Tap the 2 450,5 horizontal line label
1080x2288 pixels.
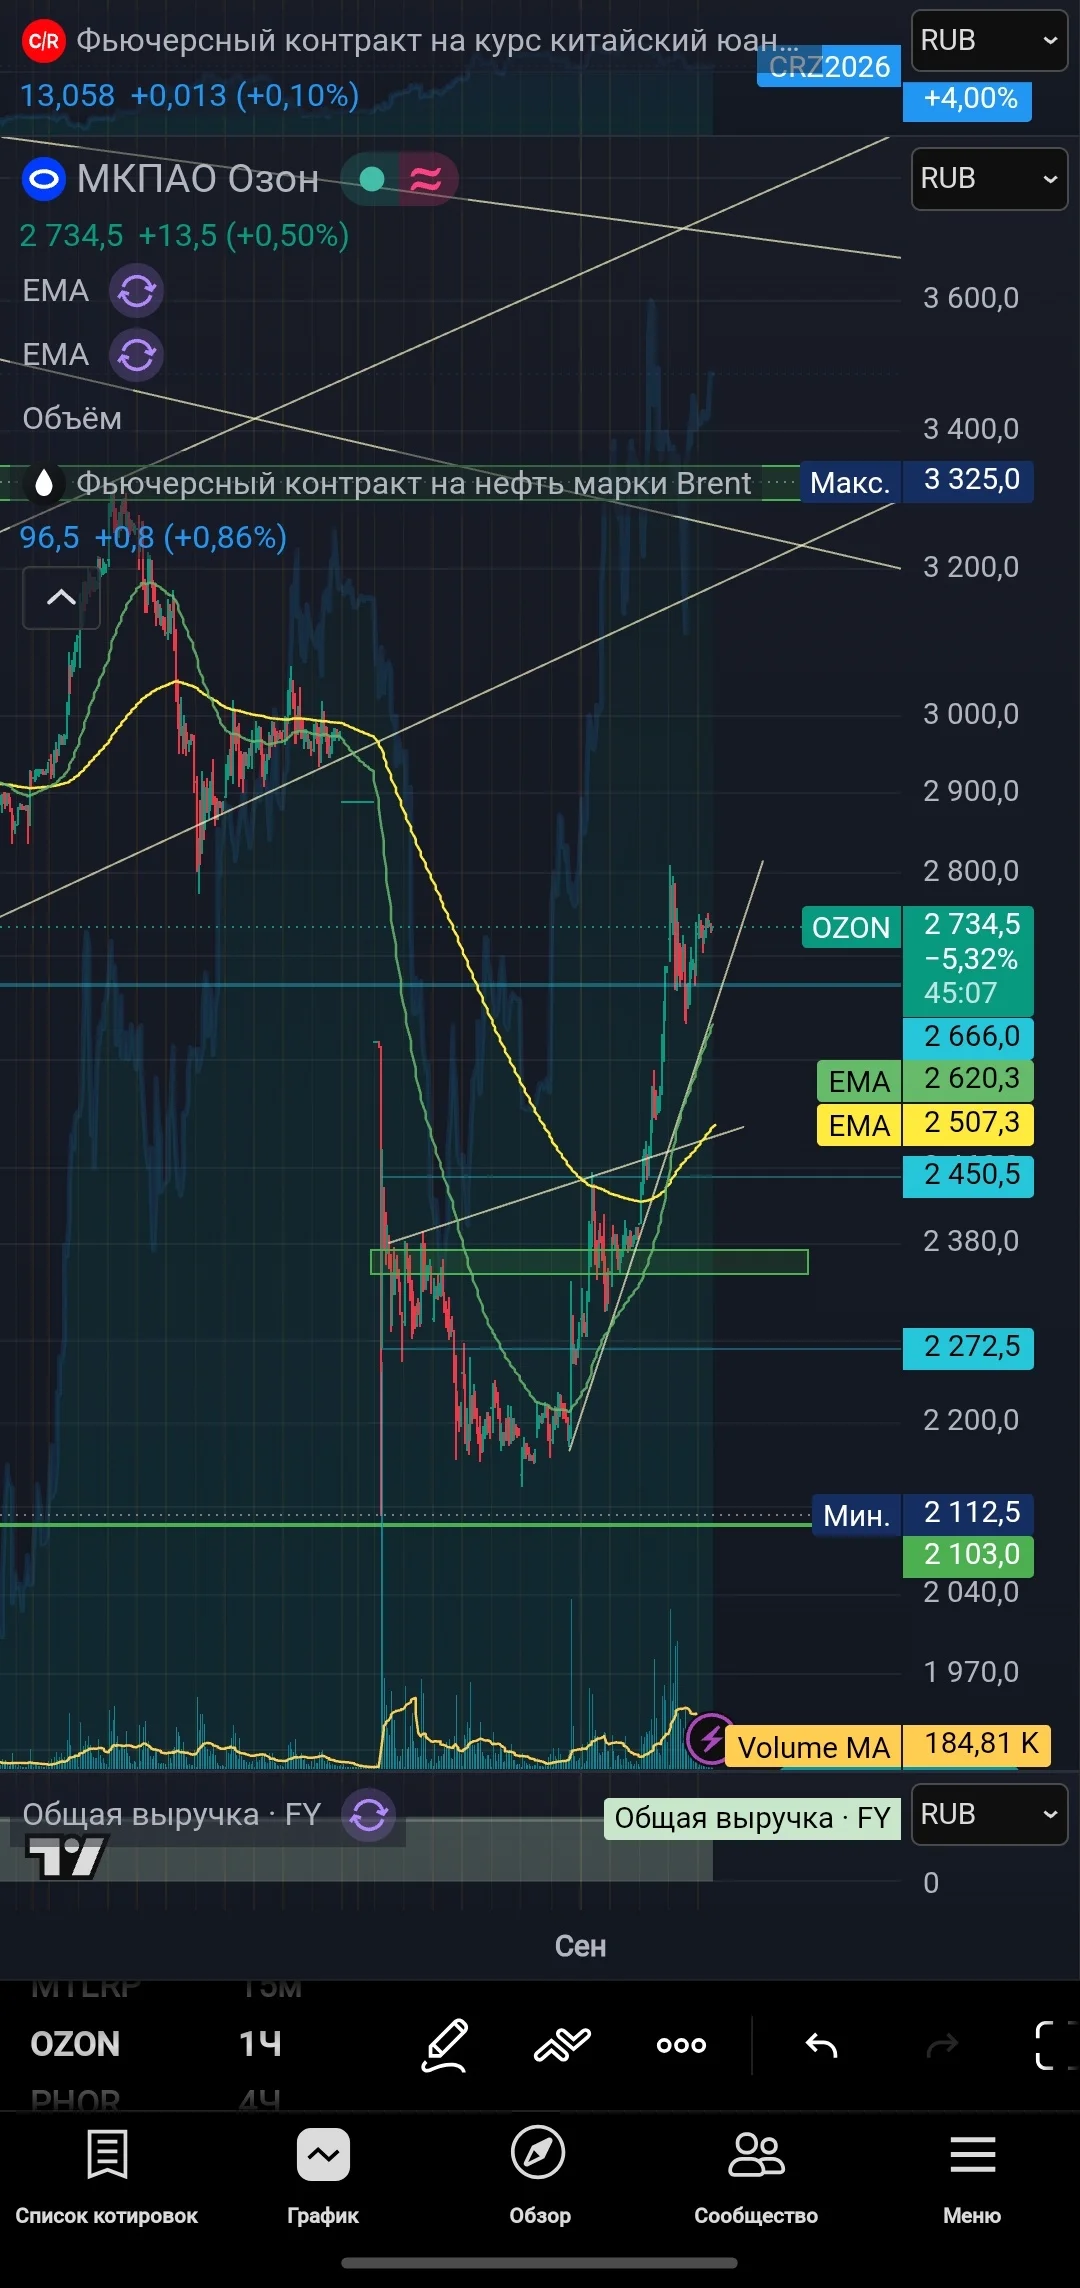pos(968,1176)
